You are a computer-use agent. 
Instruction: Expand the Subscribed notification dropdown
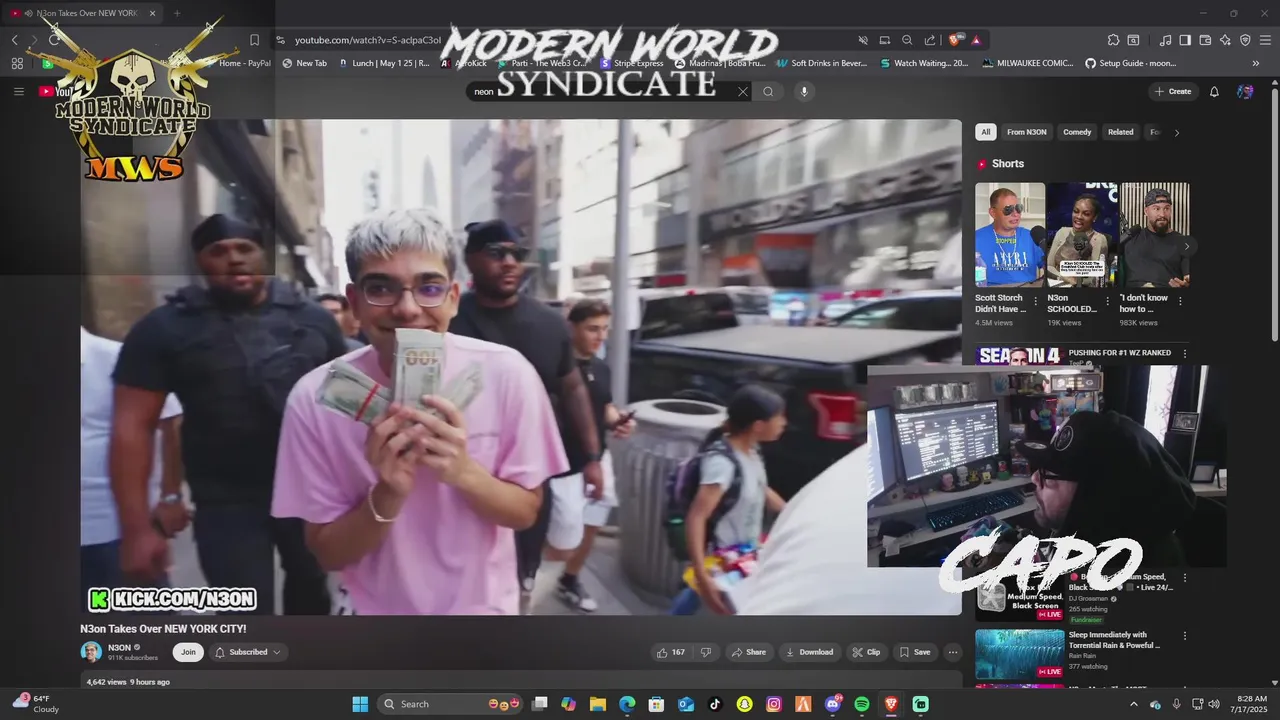pos(248,652)
